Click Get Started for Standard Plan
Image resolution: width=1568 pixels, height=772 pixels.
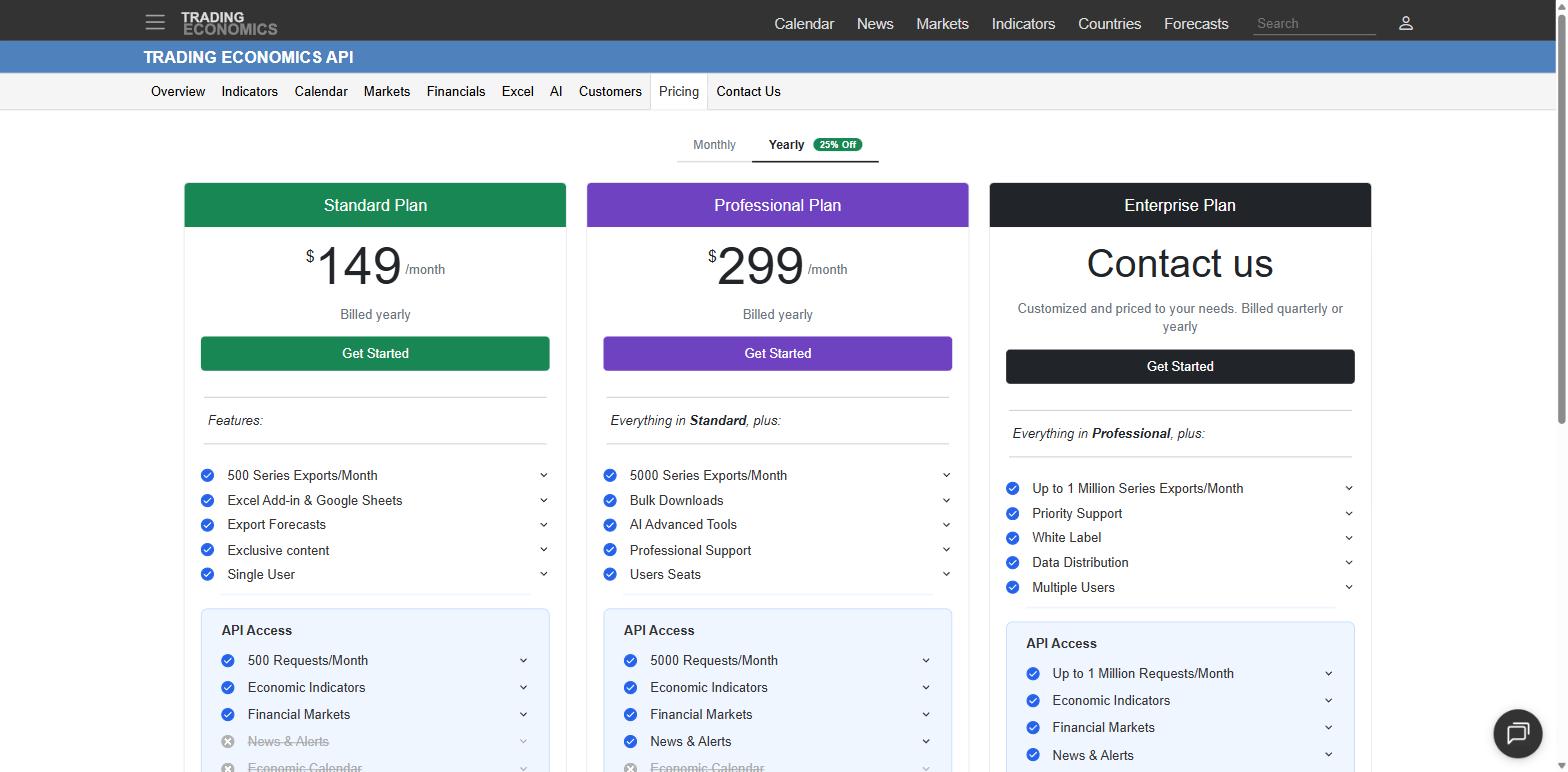(375, 353)
